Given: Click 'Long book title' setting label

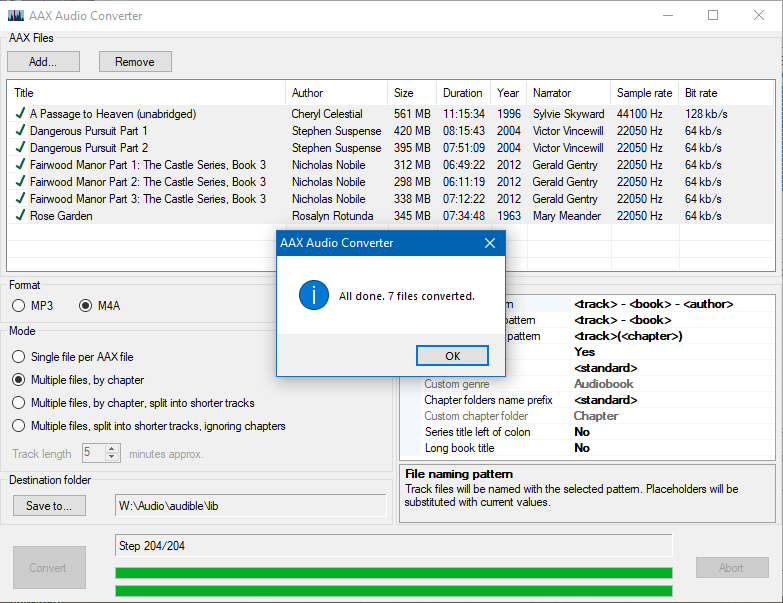Looking at the screenshot, I should click(459, 448).
